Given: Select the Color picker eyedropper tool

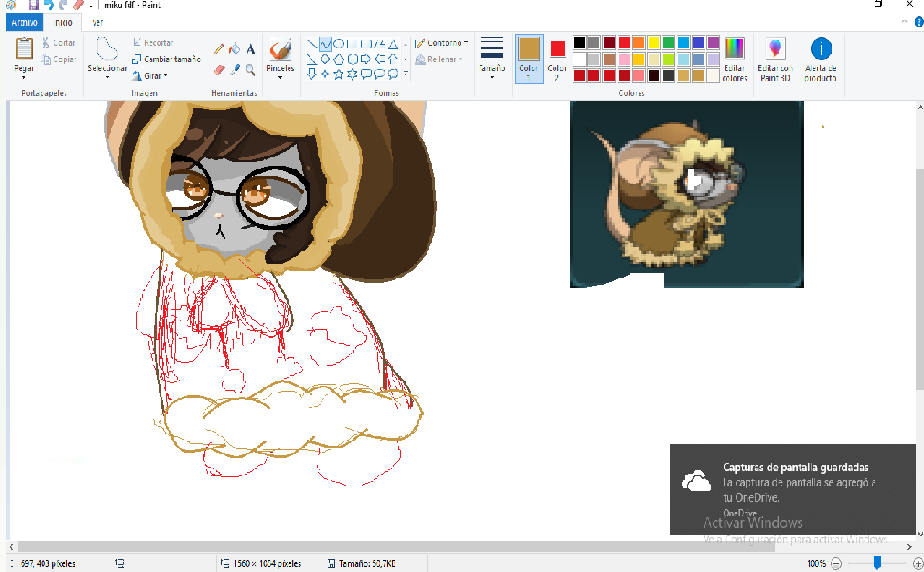Looking at the screenshot, I should 235,70.
